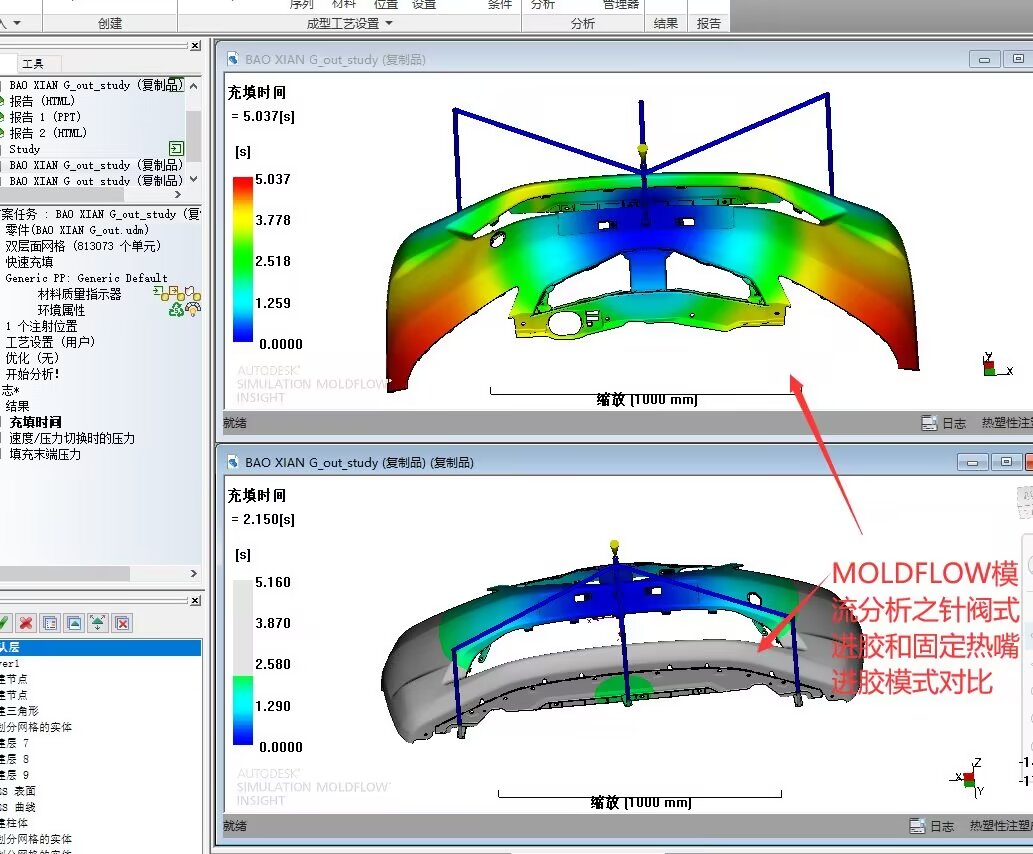Click the expand layer icon with green arrows
The width and height of the screenshot is (1033, 854).
98,623
